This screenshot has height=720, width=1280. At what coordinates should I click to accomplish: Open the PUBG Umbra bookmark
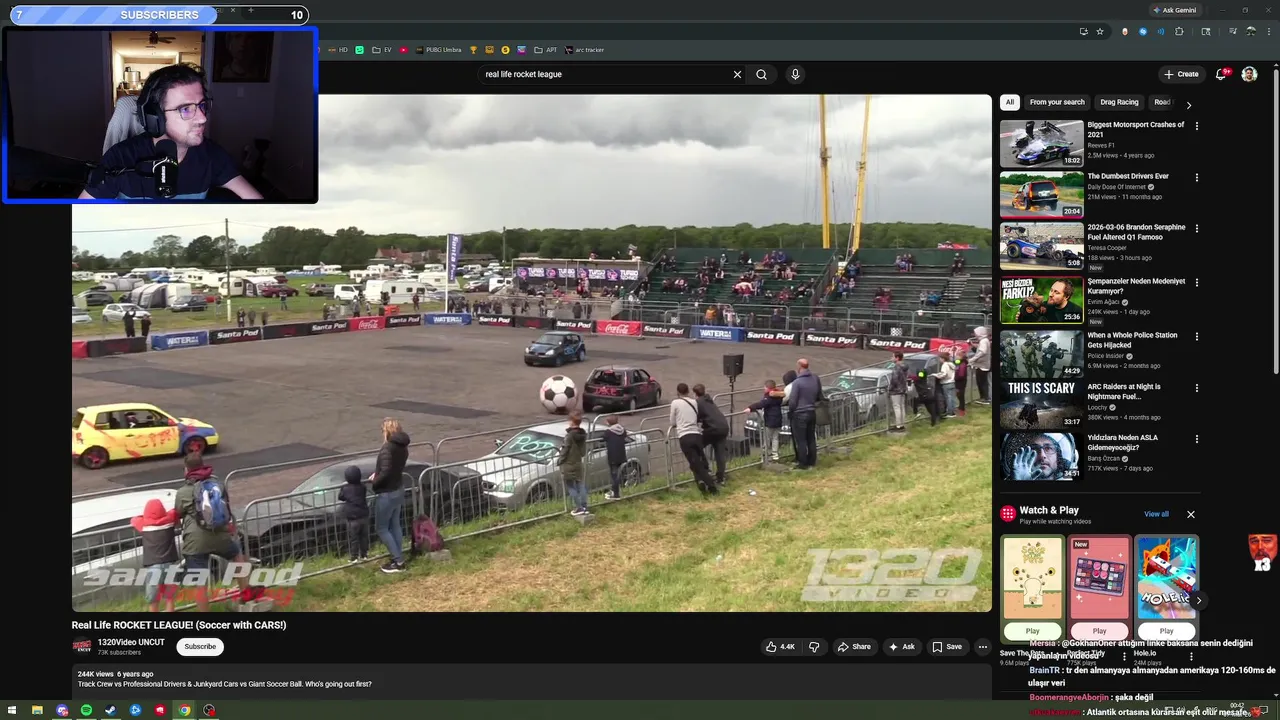(438, 50)
